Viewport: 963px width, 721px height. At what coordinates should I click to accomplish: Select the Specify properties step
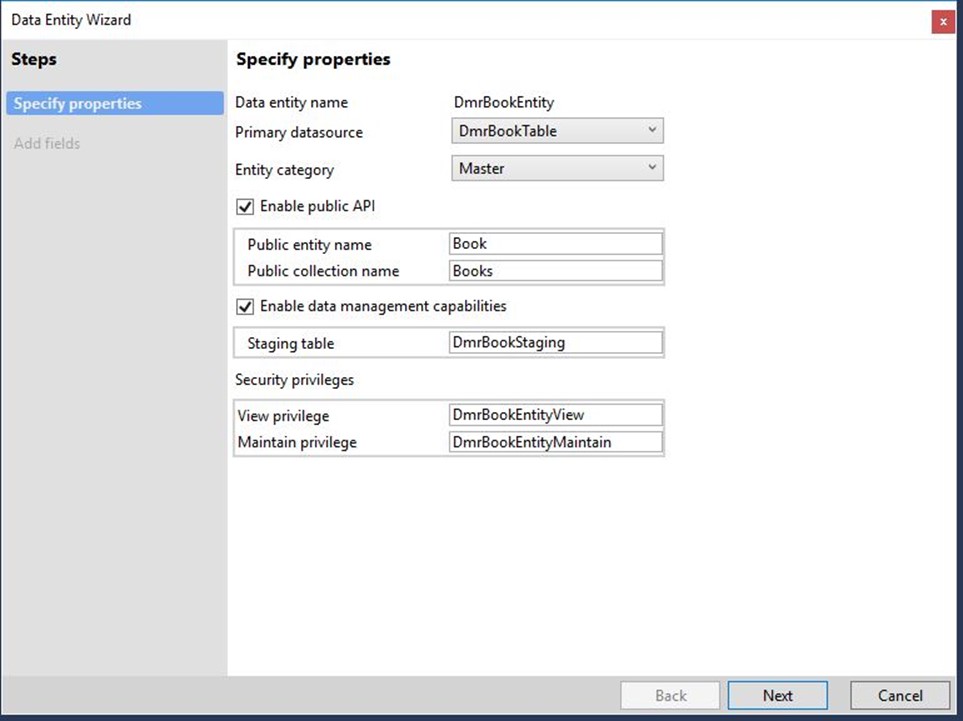(115, 103)
